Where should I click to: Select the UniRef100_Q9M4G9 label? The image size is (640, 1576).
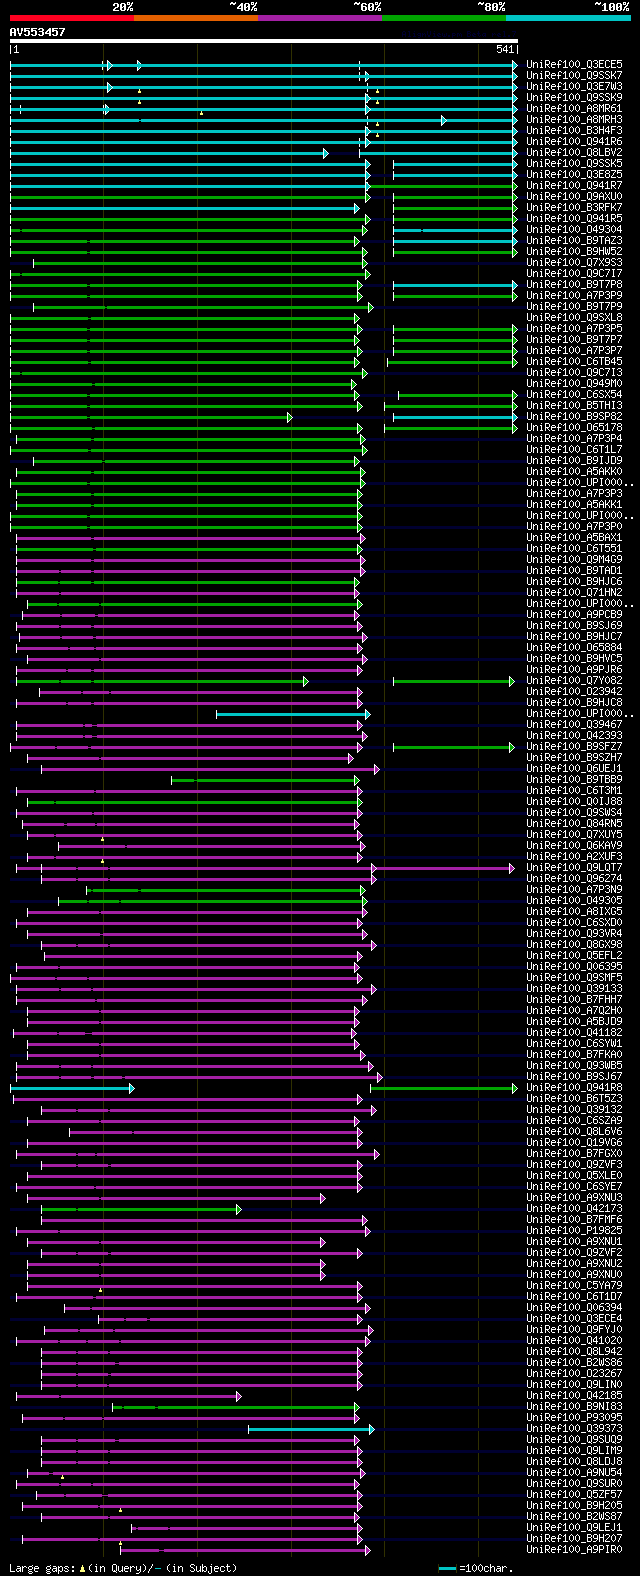(574, 560)
